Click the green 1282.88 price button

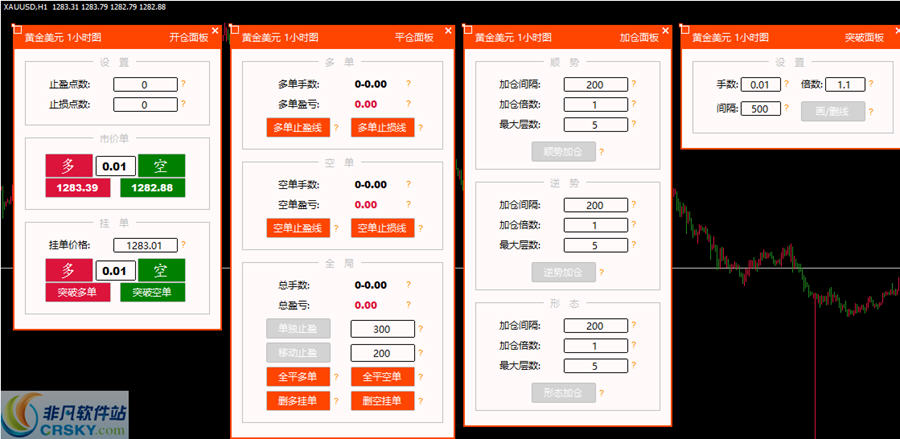(153, 188)
